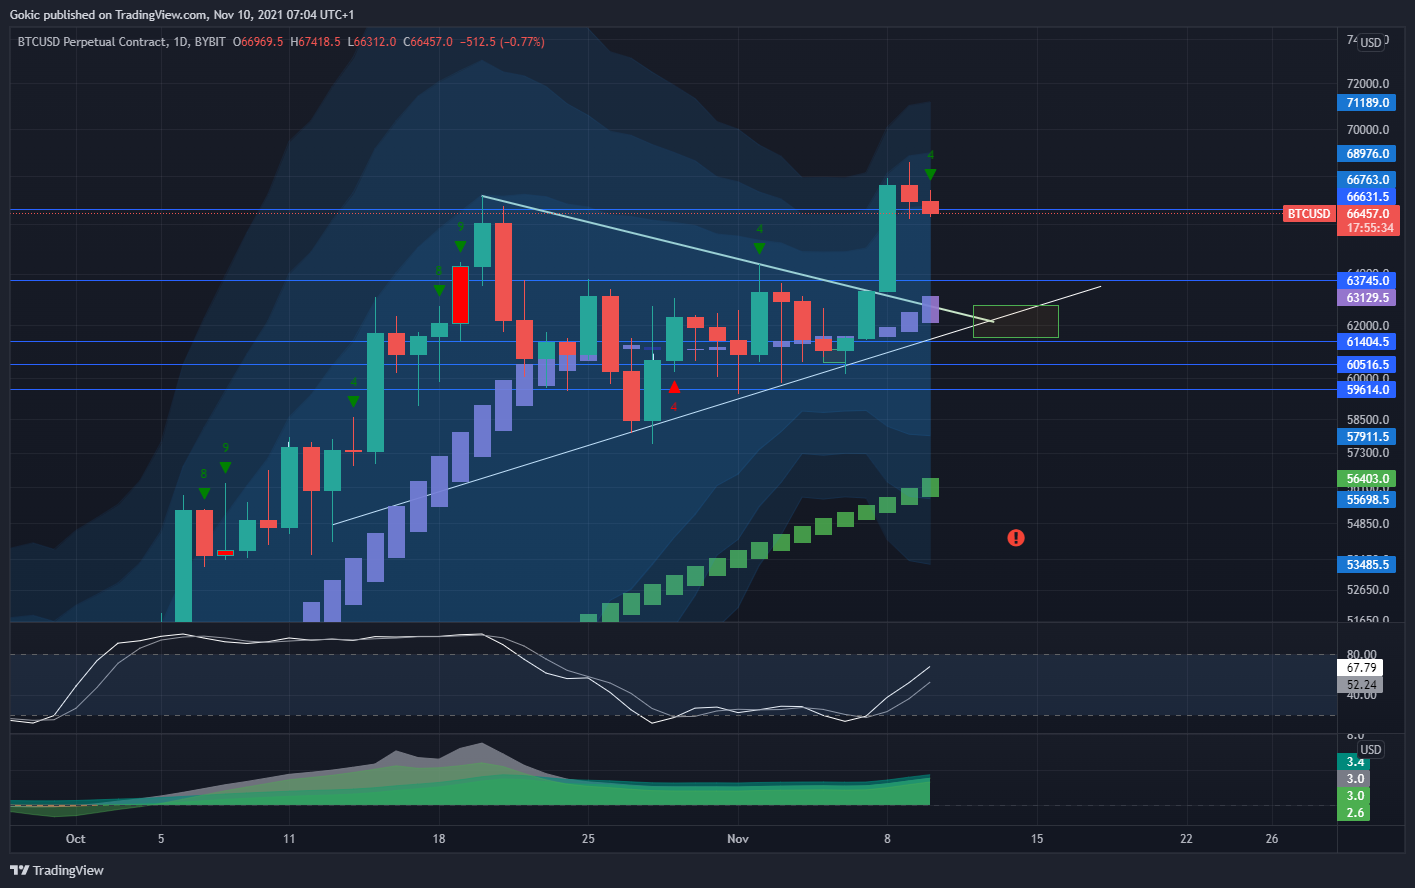Click the Oct label on time axis
Image resolution: width=1415 pixels, height=888 pixels.
[x=75, y=839]
